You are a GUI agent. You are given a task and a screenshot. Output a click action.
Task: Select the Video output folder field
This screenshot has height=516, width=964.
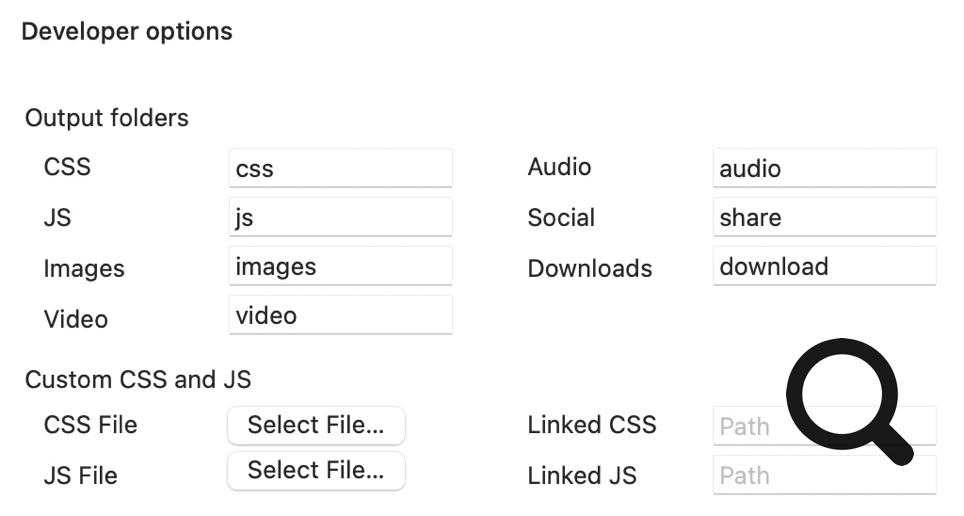(340, 315)
